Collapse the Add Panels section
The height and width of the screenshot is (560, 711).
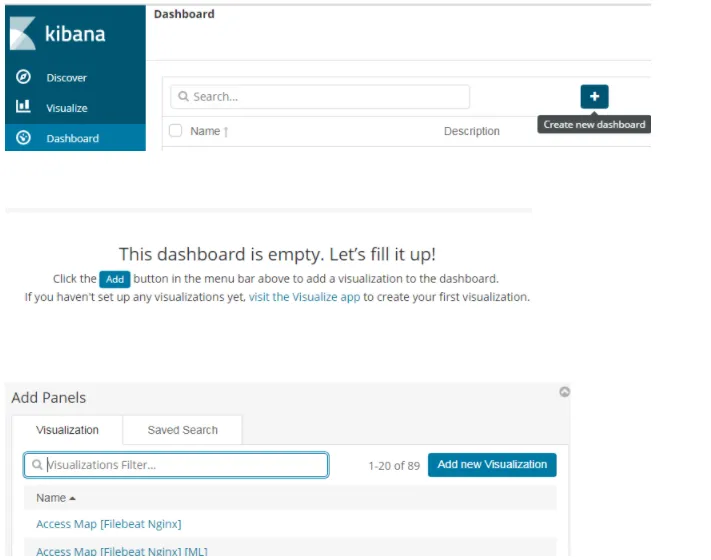point(564,392)
